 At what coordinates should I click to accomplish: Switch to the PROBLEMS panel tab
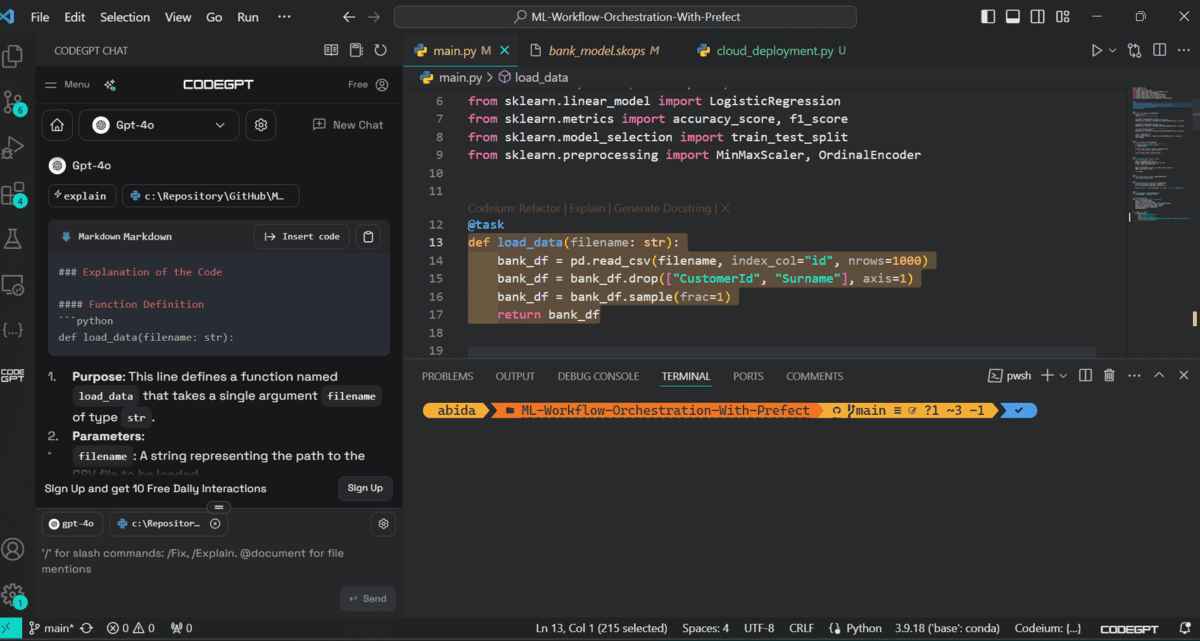pos(447,376)
